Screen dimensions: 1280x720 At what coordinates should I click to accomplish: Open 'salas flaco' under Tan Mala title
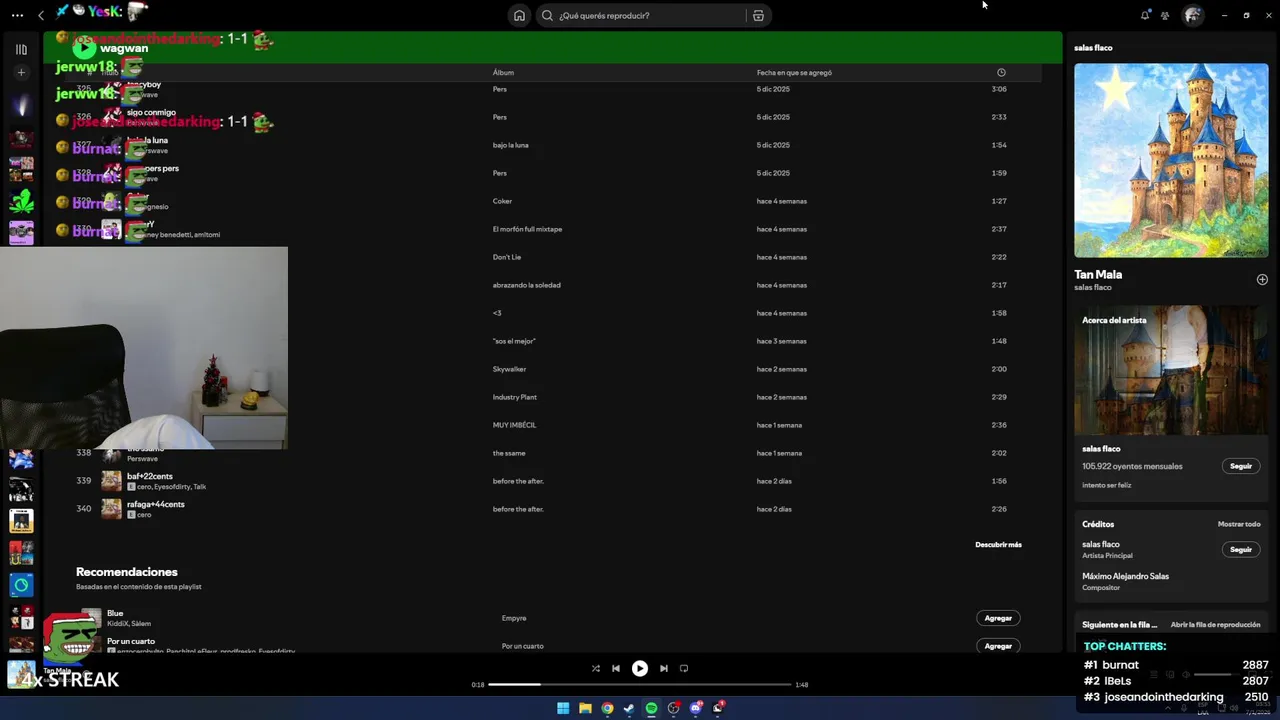[x=1093, y=288]
